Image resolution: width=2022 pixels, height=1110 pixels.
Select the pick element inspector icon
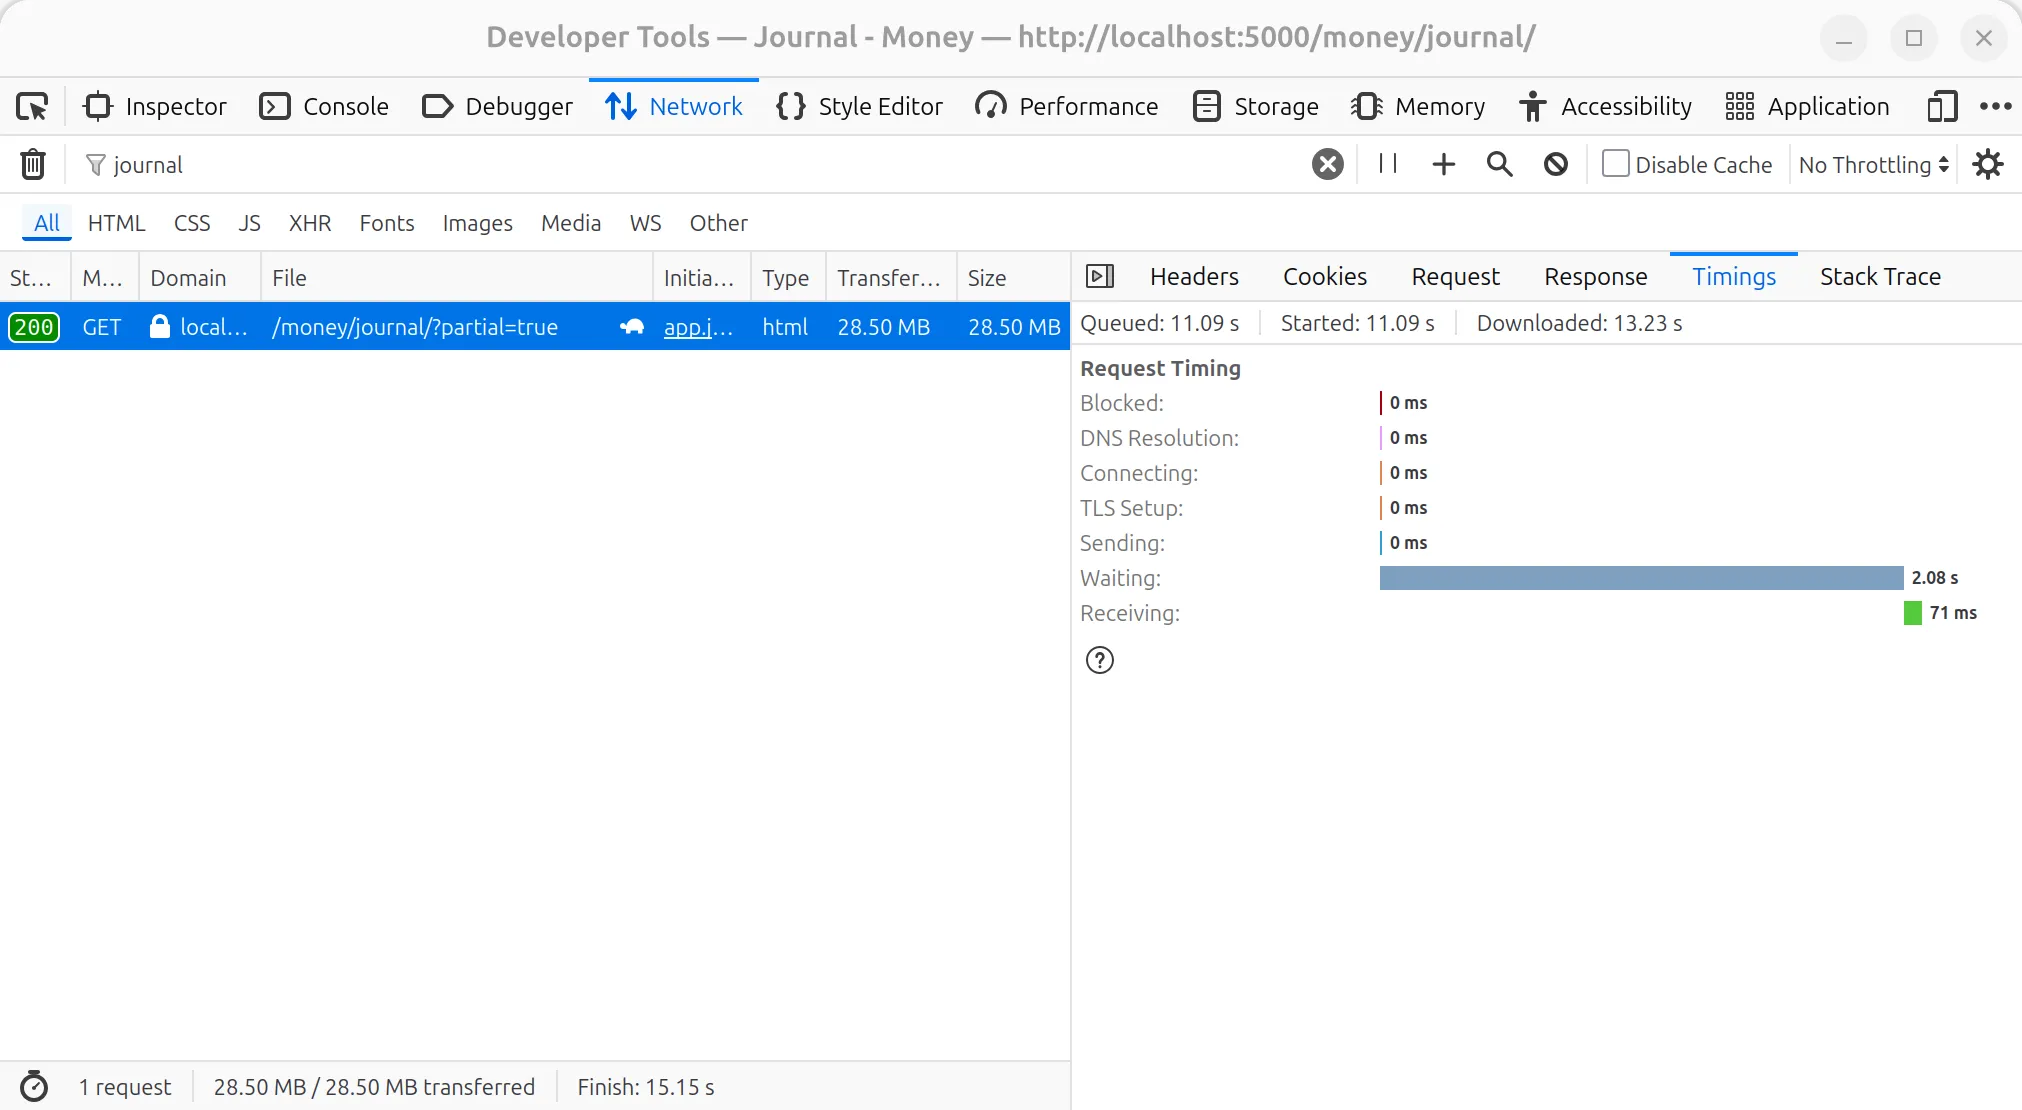coord(33,106)
